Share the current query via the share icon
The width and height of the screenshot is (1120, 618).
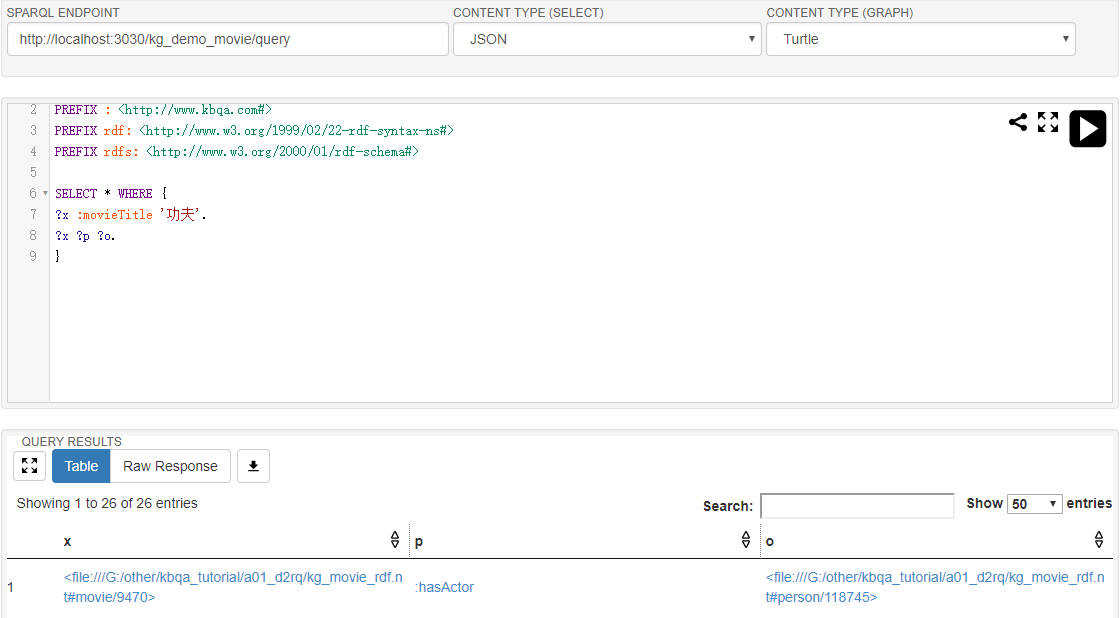pyautogui.click(x=1018, y=122)
